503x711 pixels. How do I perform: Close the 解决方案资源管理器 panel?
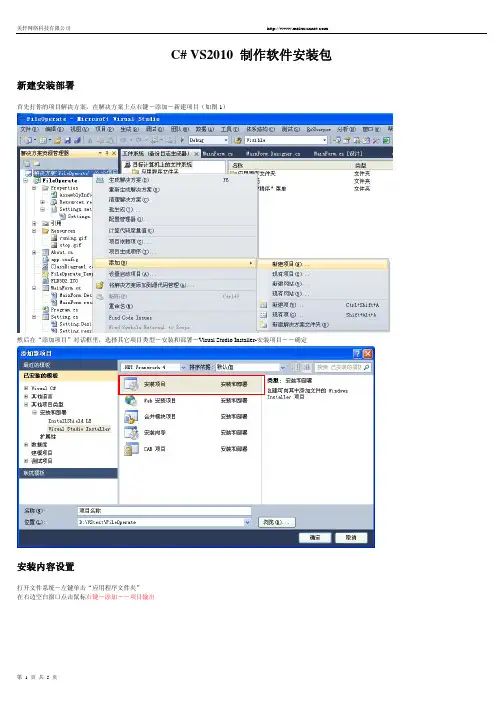pos(114,153)
